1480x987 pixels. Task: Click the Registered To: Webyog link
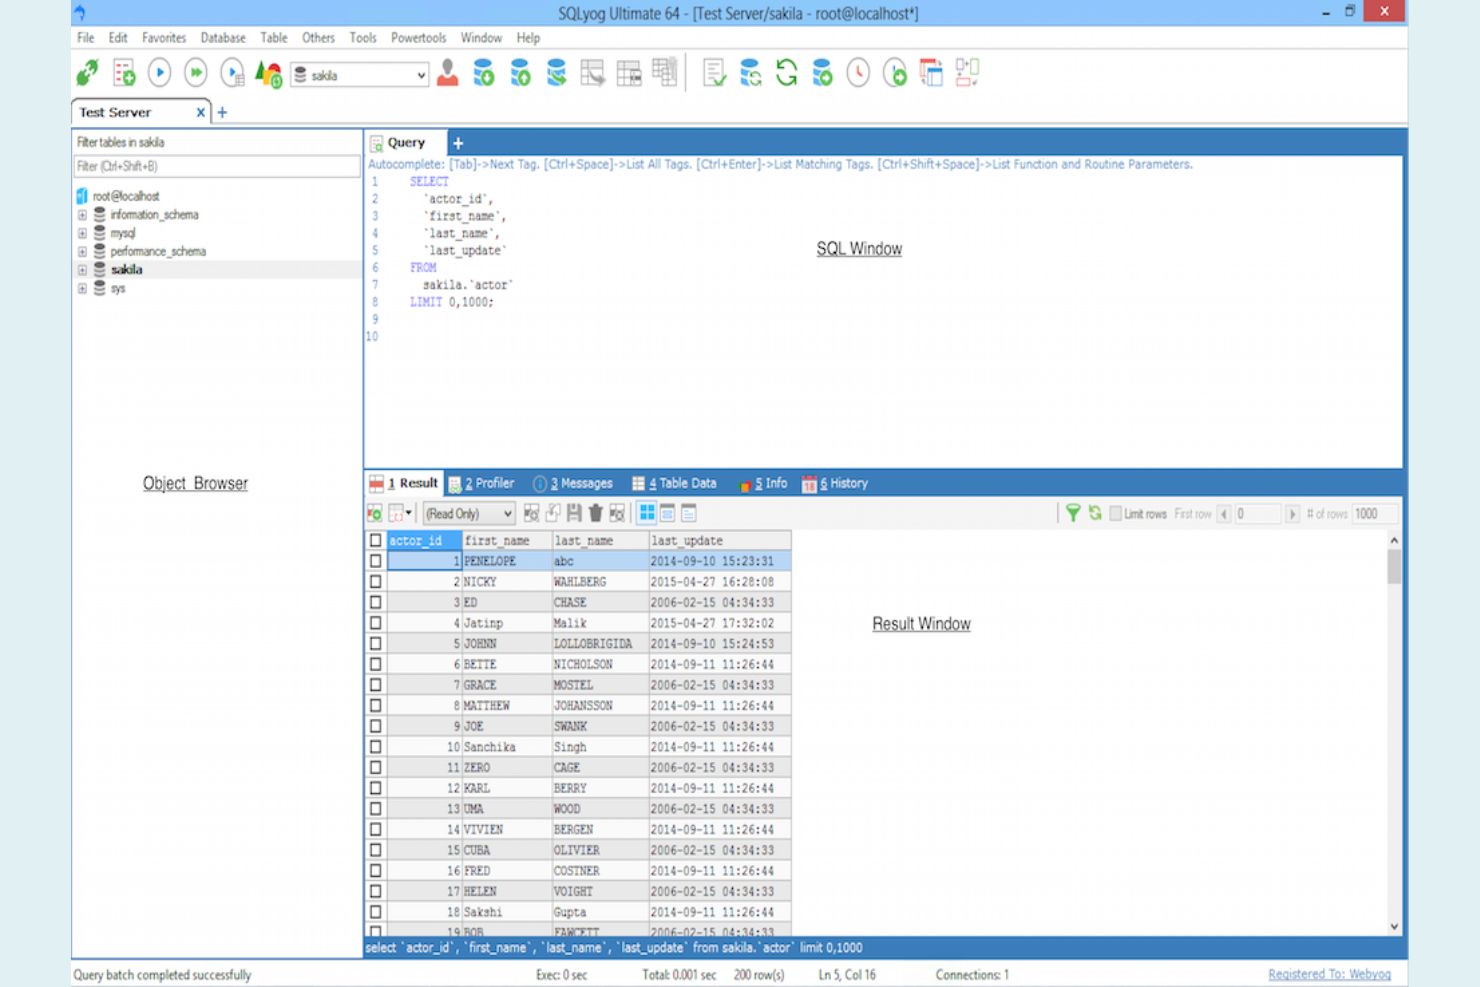pyautogui.click(x=1329, y=973)
